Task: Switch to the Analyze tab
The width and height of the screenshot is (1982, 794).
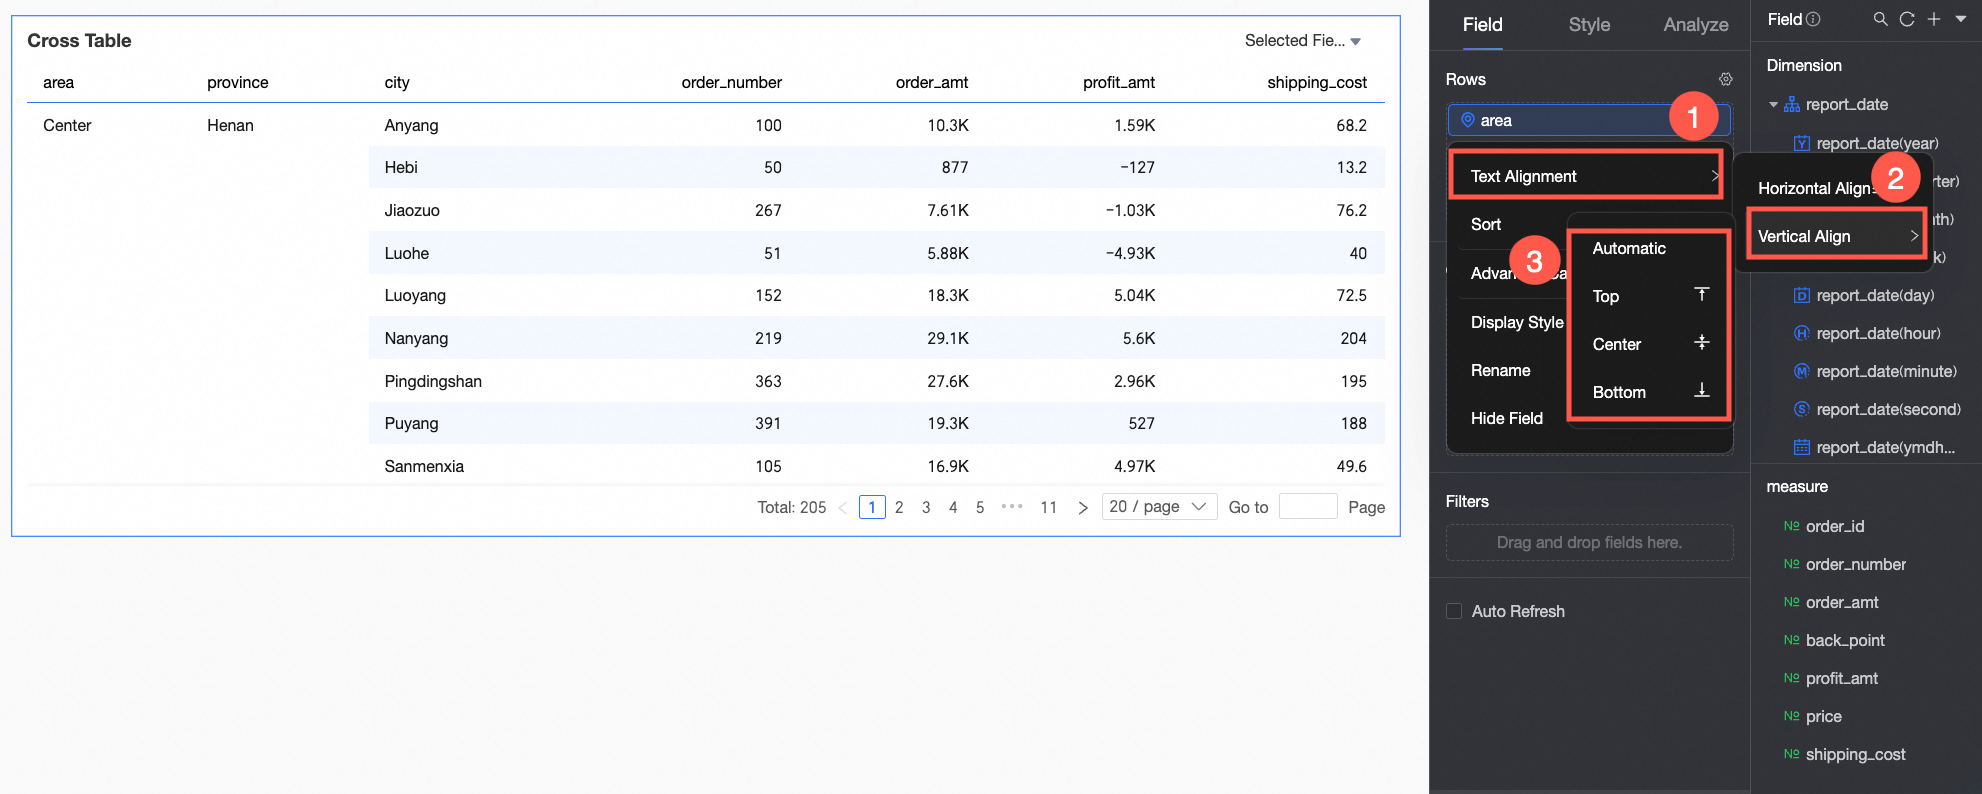Action: click(1696, 25)
